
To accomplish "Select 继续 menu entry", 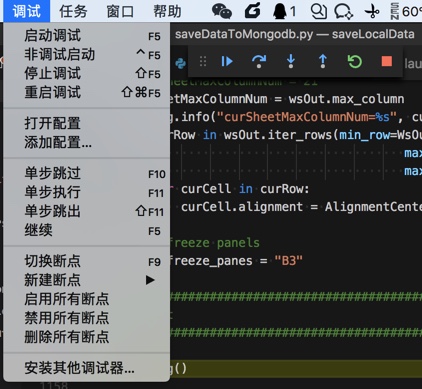I will point(87,230).
